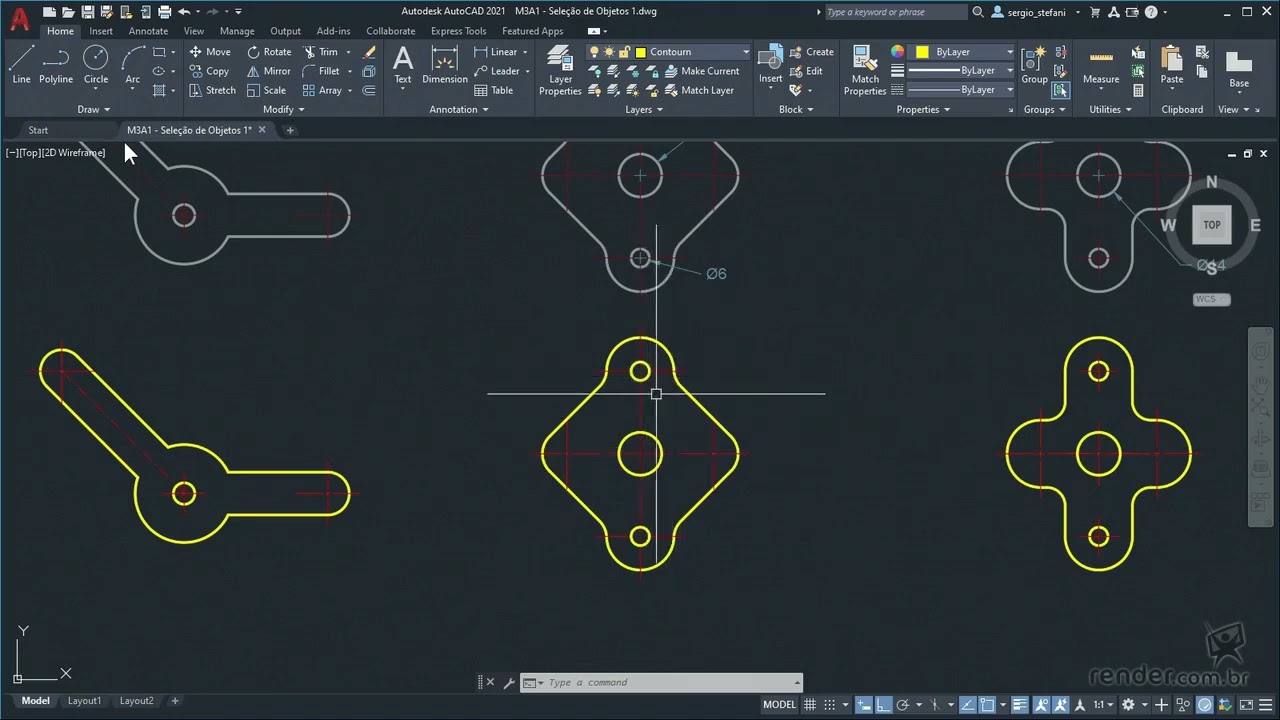Viewport: 1280px width, 720px height.
Task: Click the Save icon in quick access toolbar
Action: pyautogui.click(x=88, y=12)
